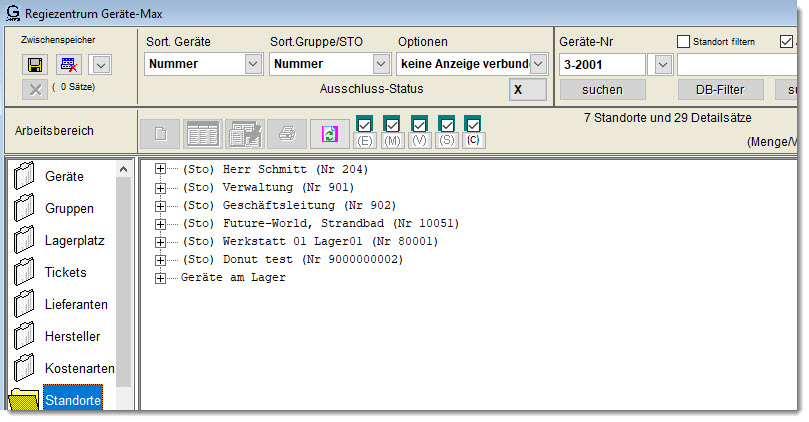Toggle the (V) checkbox
809x422 pixels.
[419, 125]
